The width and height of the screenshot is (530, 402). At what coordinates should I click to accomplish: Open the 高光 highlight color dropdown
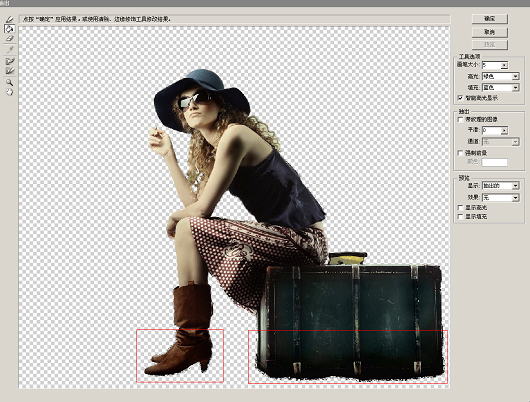500,76
